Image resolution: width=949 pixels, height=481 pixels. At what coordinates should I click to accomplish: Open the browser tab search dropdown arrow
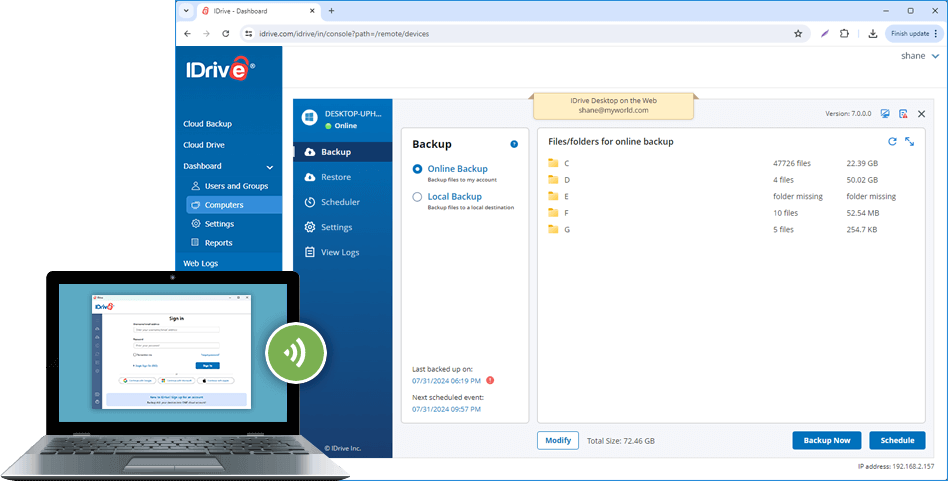coord(187,10)
